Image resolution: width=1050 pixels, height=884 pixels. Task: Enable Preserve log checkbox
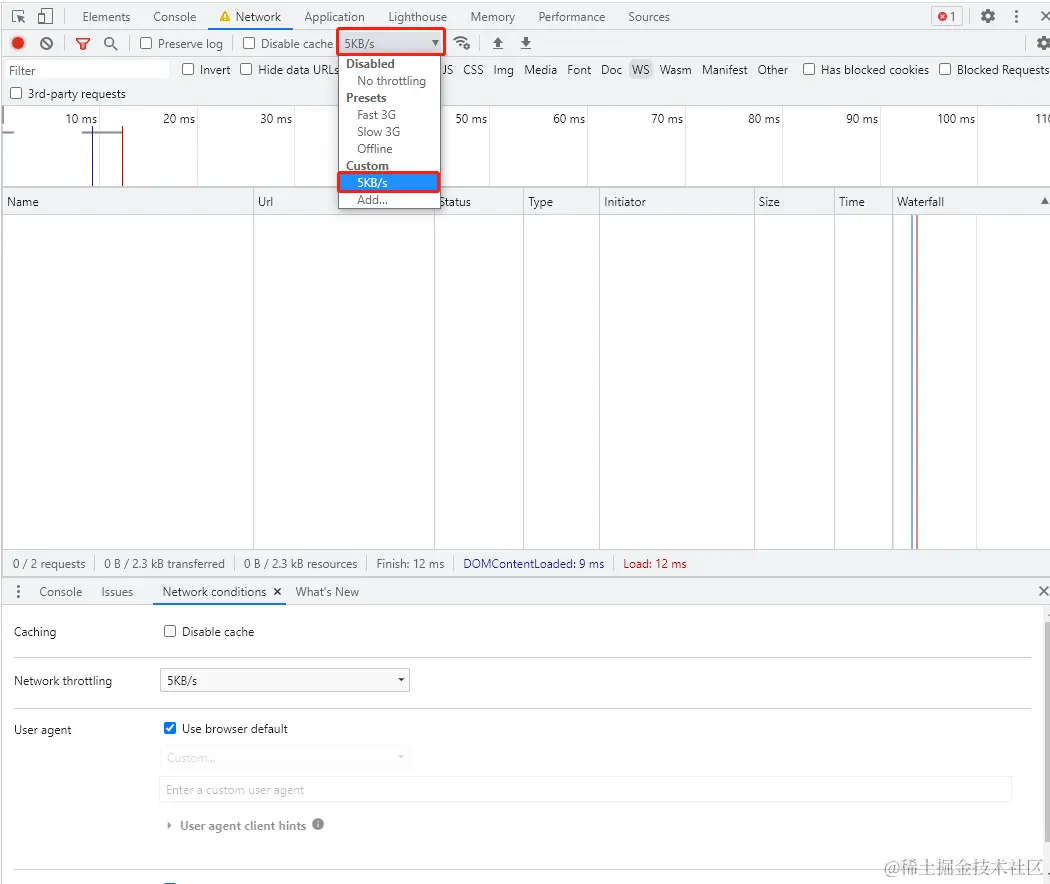coord(146,44)
